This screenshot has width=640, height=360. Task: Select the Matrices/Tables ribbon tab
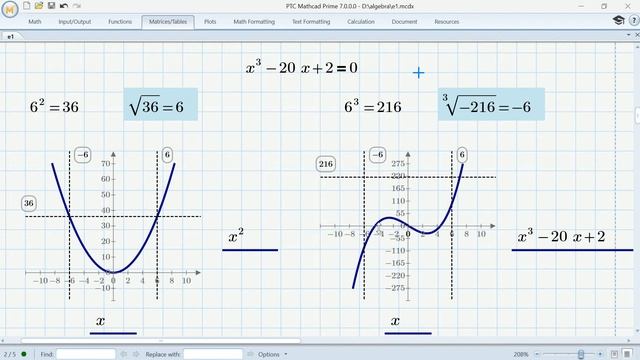pos(168,22)
